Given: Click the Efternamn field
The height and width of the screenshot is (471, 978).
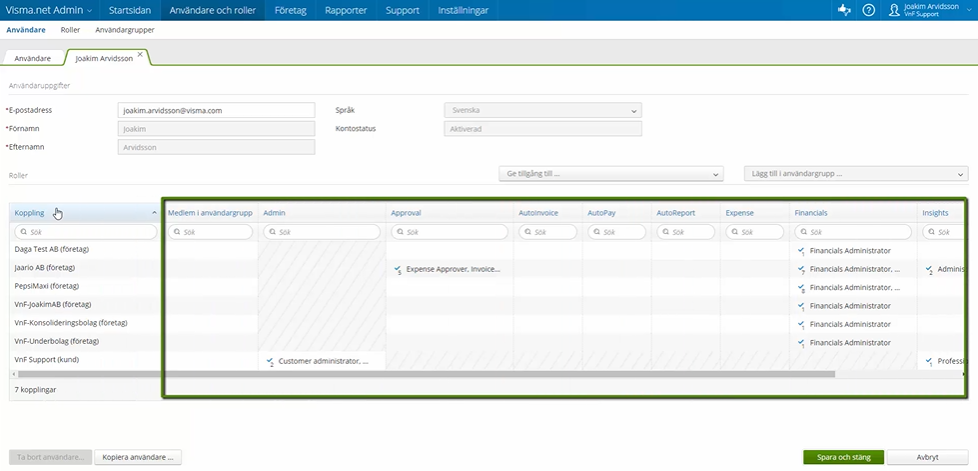Looking at the screenshot, I should (x=216, y=147).
